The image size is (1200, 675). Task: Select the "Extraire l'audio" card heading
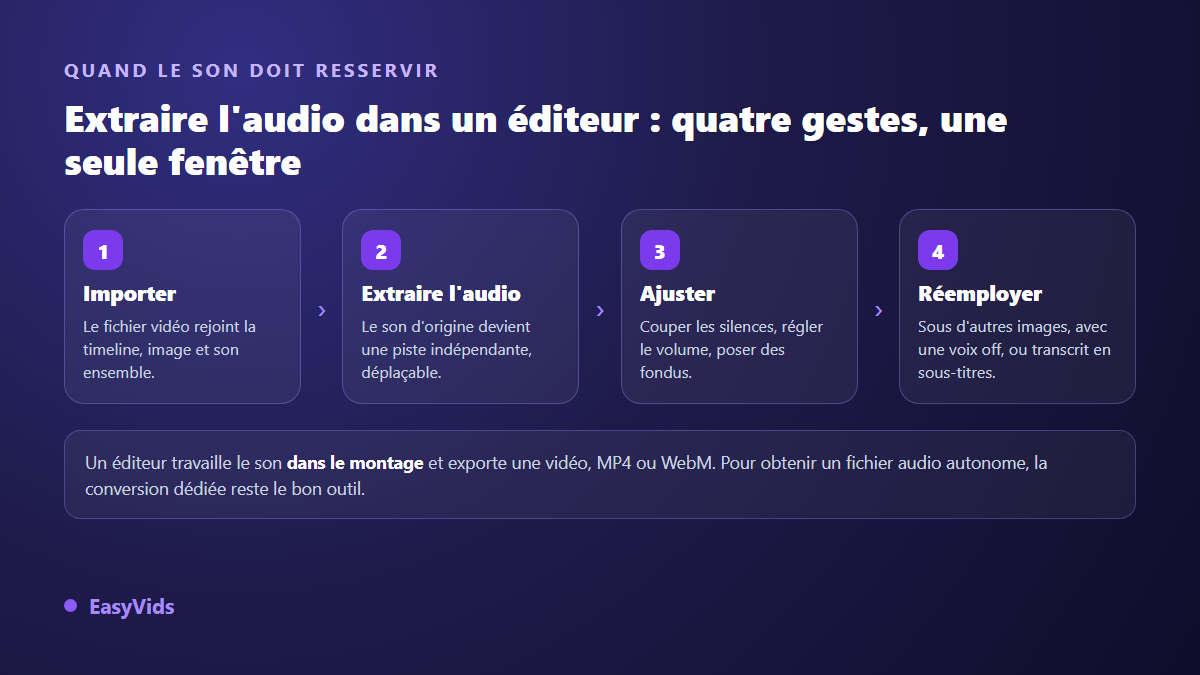click(441, 294)
